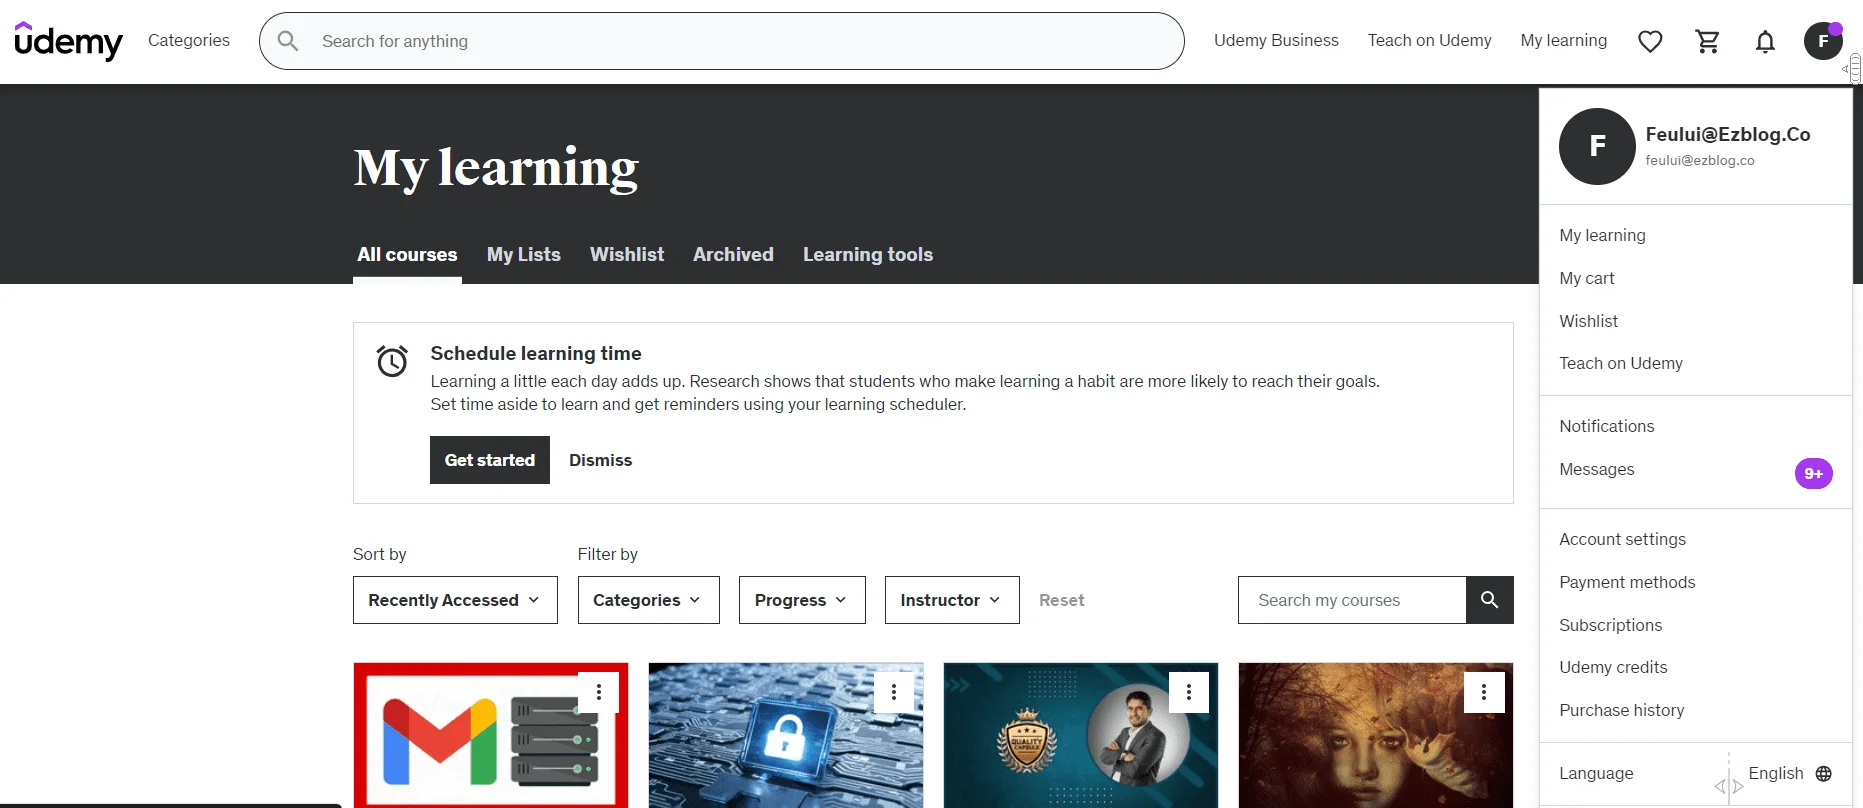The height and width of the screenshot is (808, 1863).
Task: Click the feului@ezblog.co email text
Action: [x=1700, y=161]
